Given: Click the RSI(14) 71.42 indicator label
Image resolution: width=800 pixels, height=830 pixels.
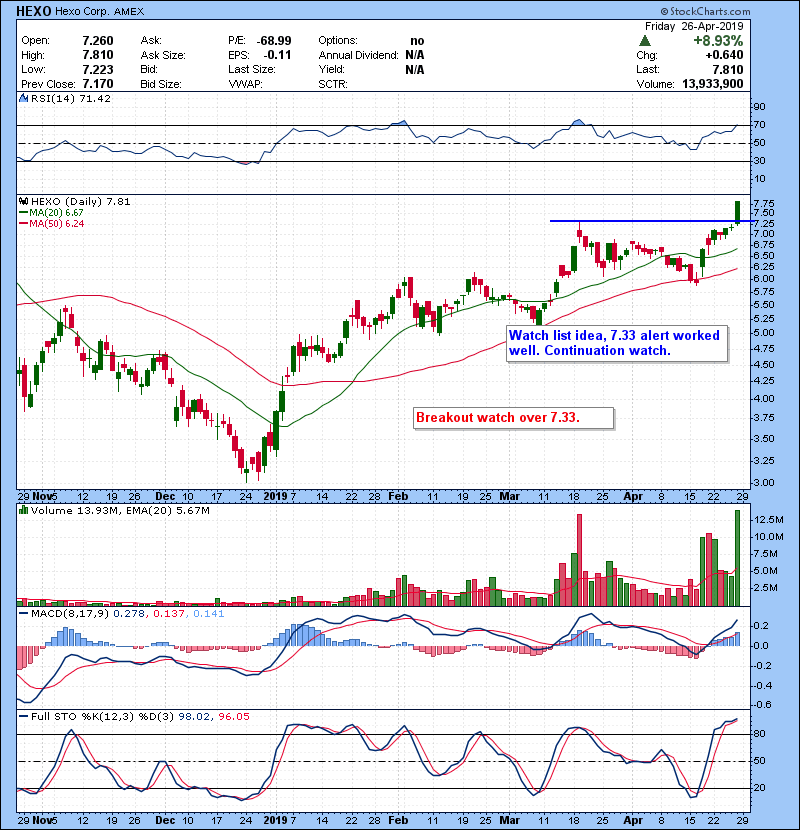Looking at the screenshot, I should [x=71, y=98].
